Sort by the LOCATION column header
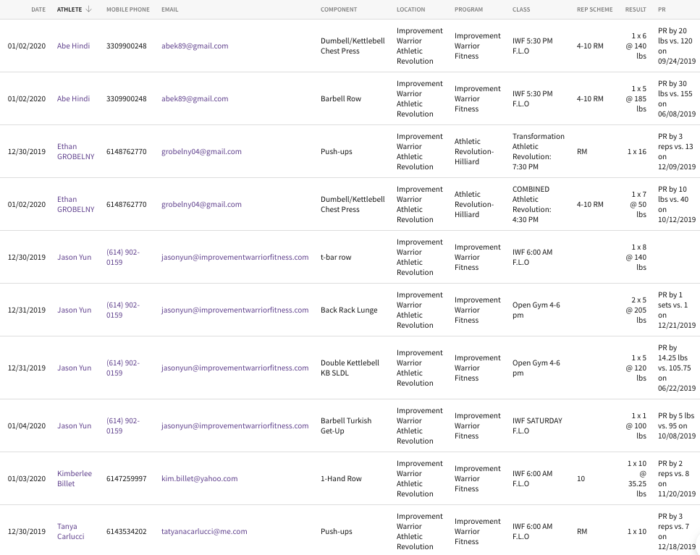700x555 pixels. coord(411,9)
